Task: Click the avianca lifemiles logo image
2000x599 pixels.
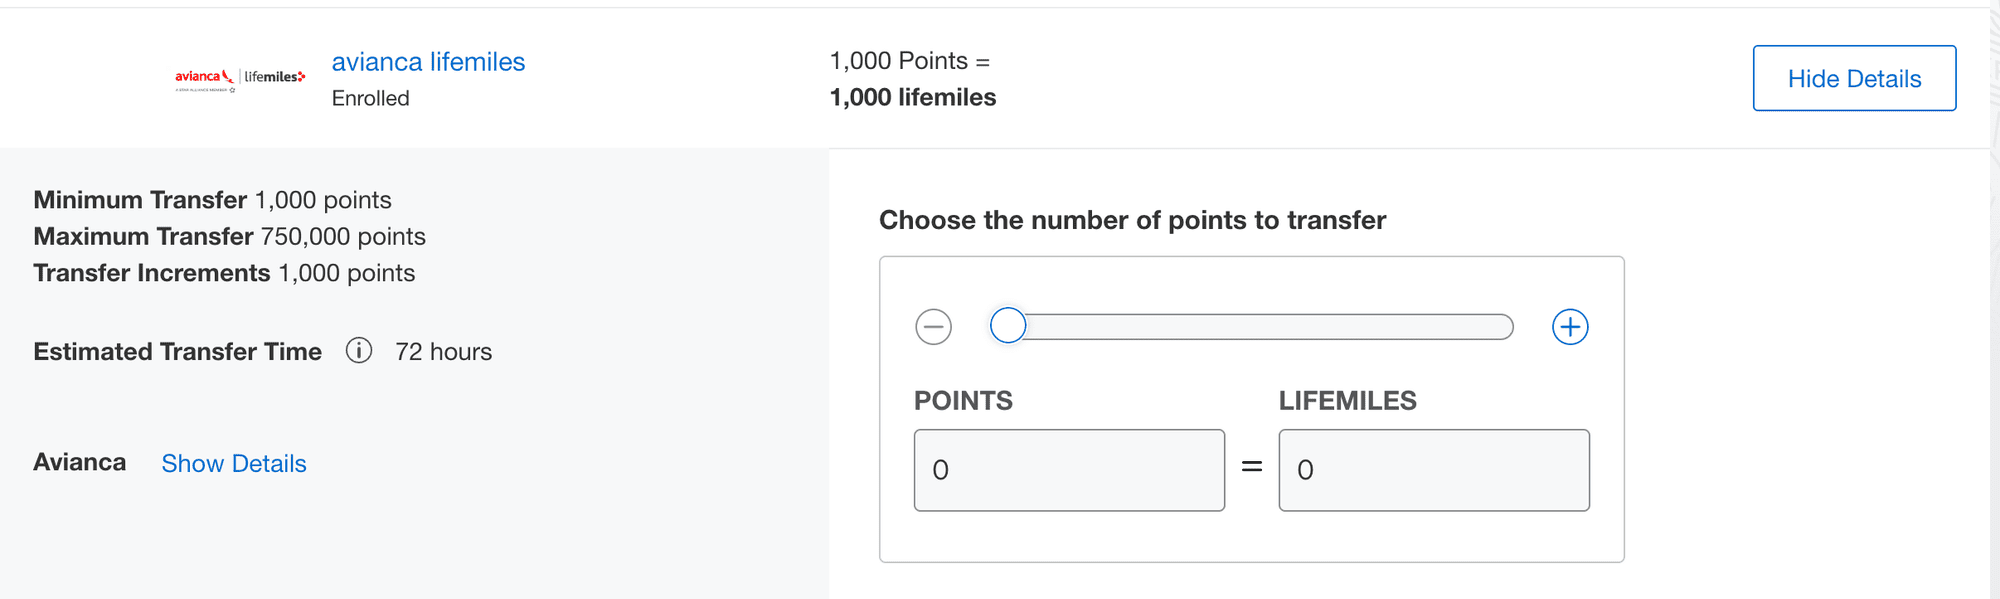Action: coord(240,79)
